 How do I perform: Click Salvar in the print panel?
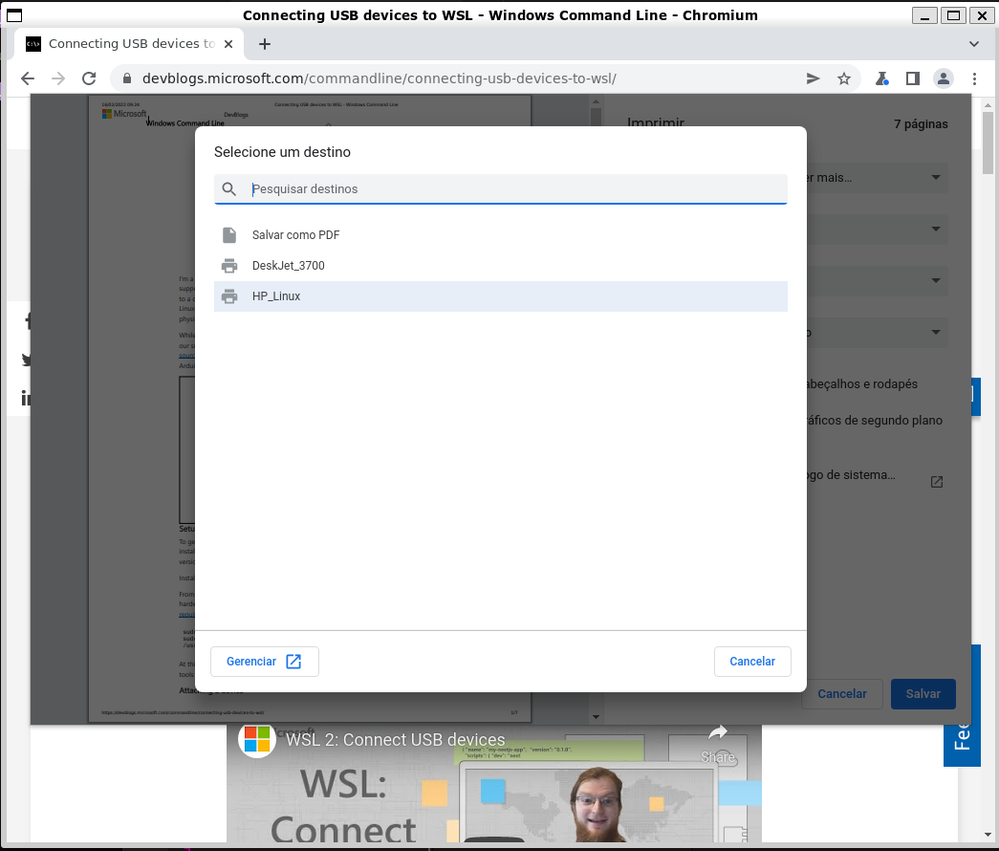[923, 694]
